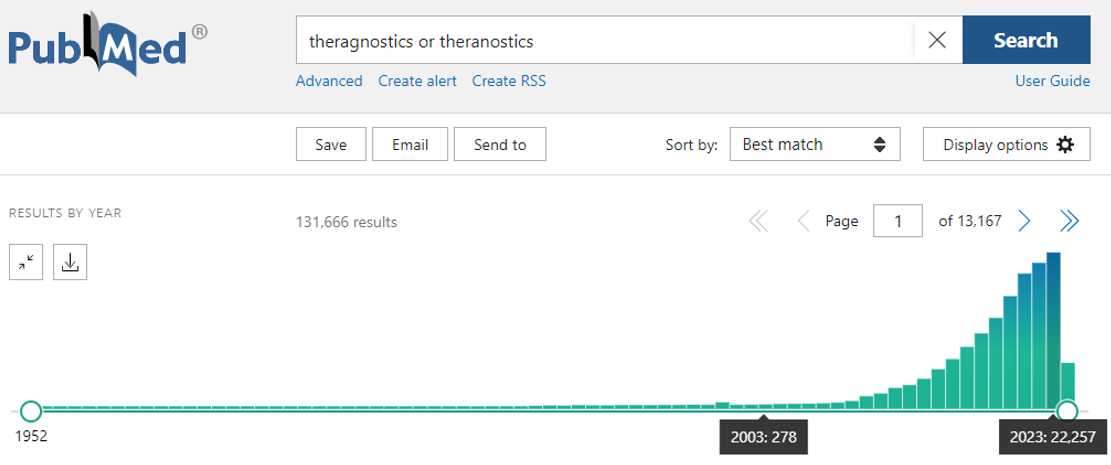Viewport: 1111px width, 465px height.
Task: Open the User Guide link
Action: click(x=1052, y=81)
